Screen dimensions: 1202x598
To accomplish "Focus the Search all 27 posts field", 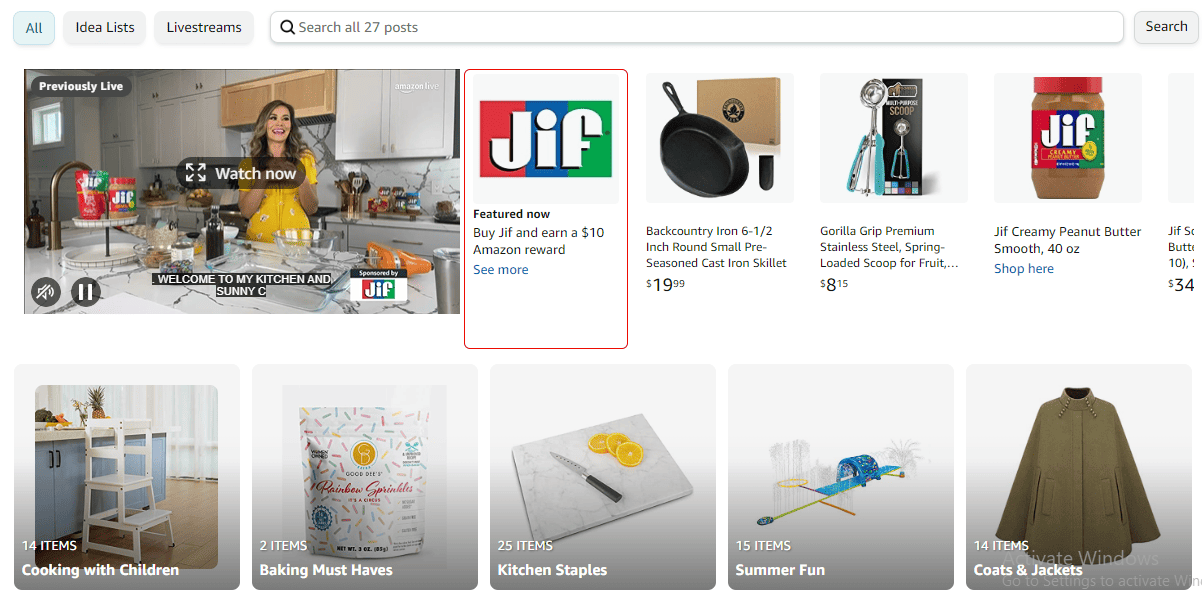I will [x=697, y=27].
